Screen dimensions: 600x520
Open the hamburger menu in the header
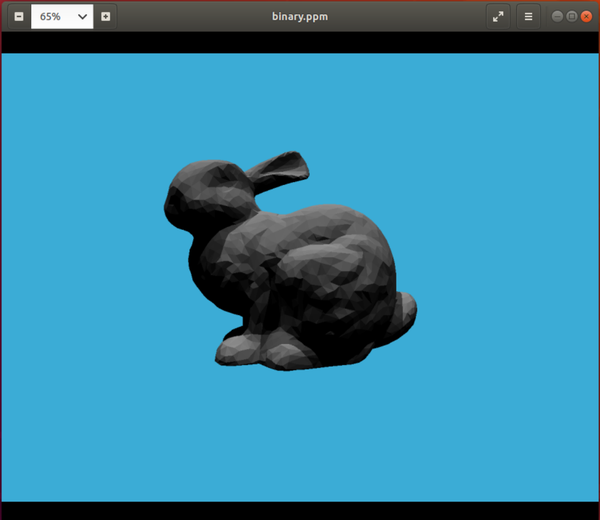pyautogui.click(x=528, y=16)
